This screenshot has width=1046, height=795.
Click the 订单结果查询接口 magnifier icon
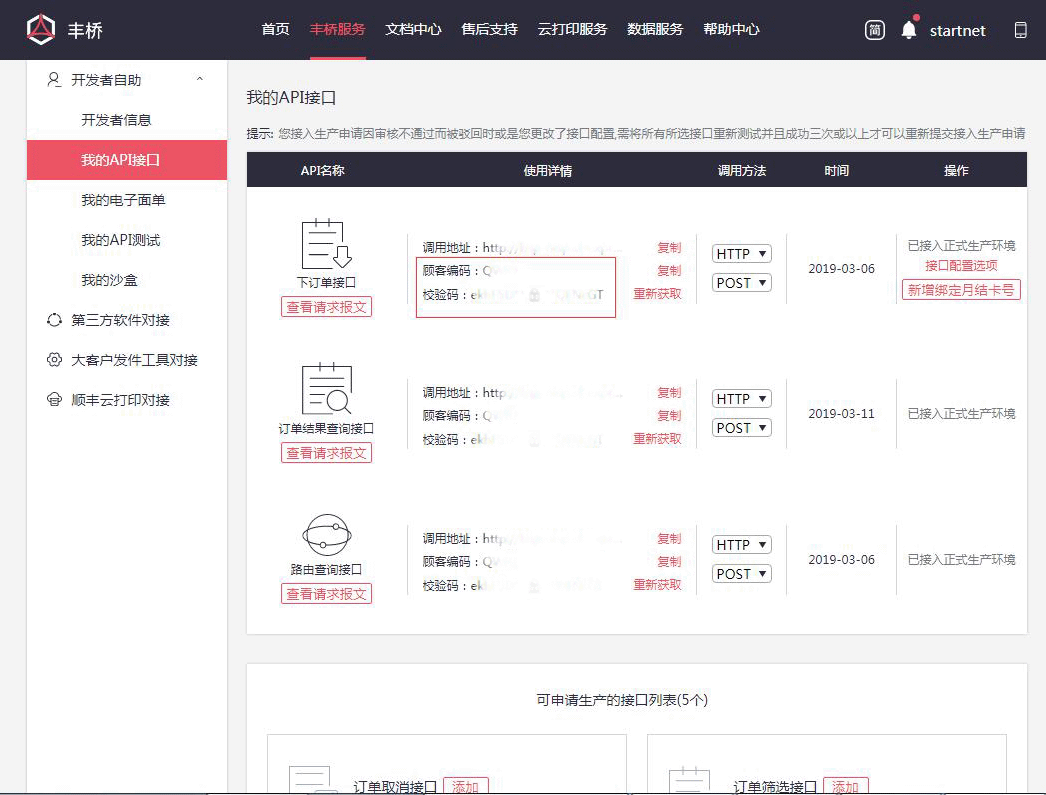pos(326,389)
